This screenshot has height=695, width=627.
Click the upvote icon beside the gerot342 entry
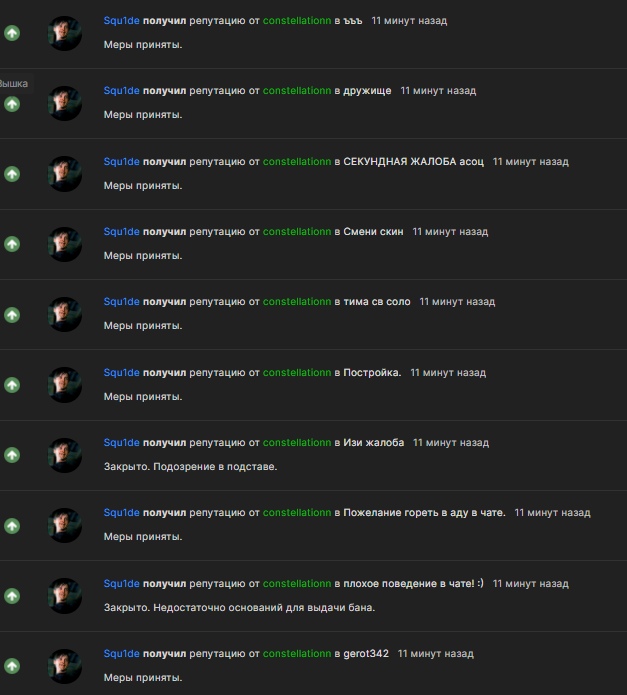[x=12, y=666]
